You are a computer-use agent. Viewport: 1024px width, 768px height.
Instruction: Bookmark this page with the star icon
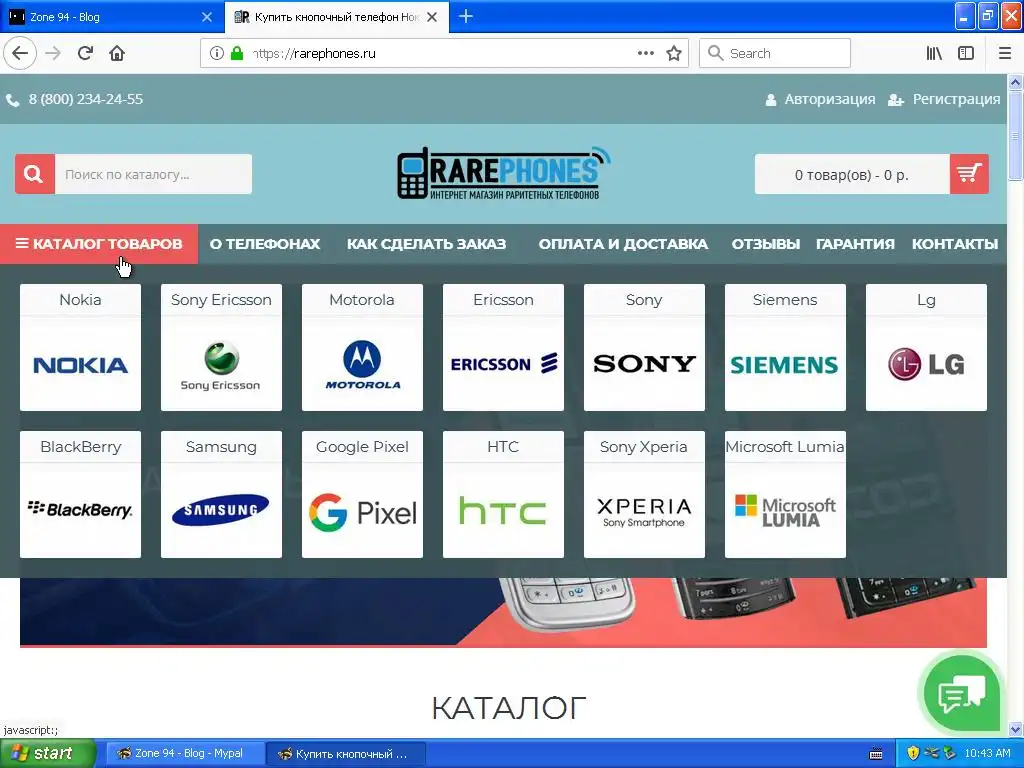674,54
